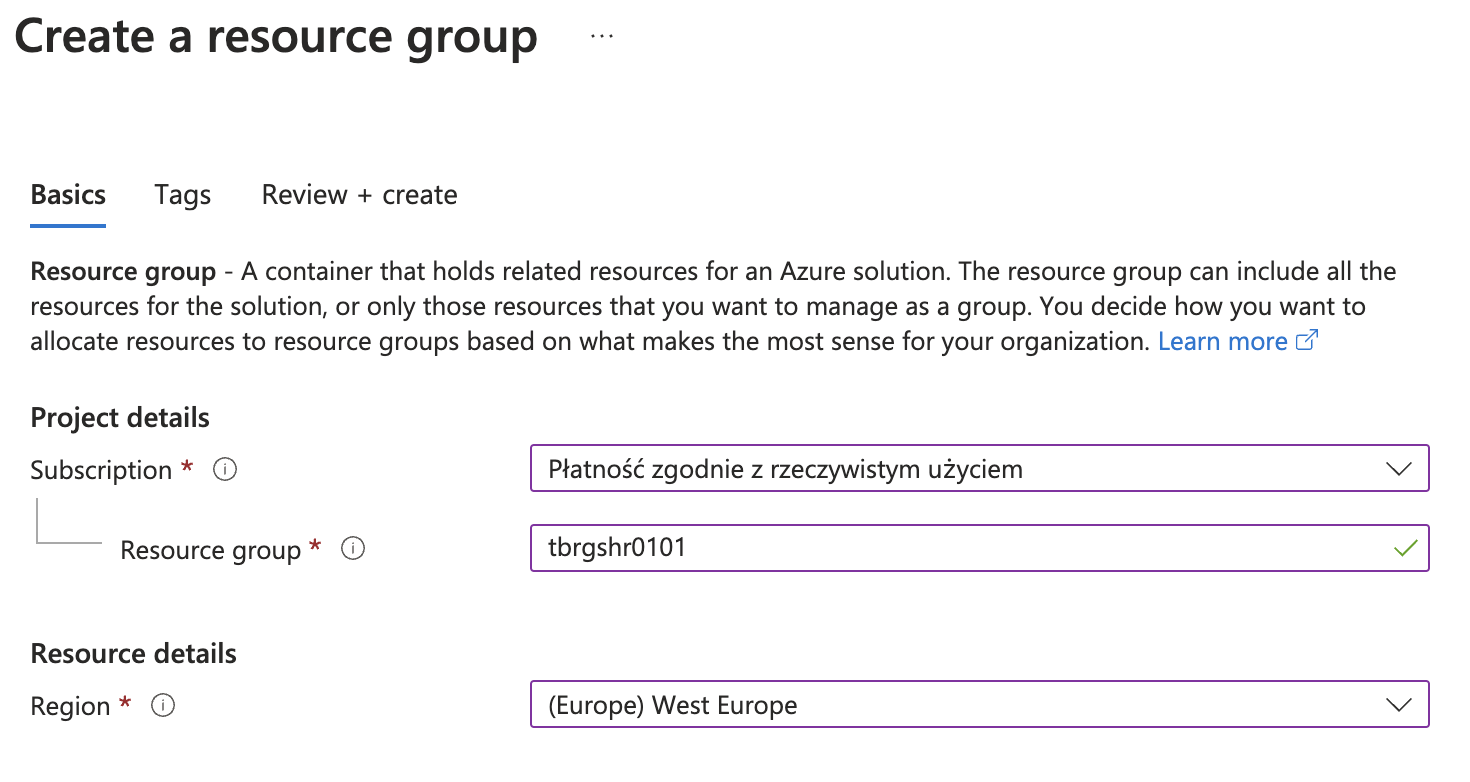The image size is (1470, 782).
Task: Click inside the tbrgshr0101 name field
Action: click(x=980, y=548)
